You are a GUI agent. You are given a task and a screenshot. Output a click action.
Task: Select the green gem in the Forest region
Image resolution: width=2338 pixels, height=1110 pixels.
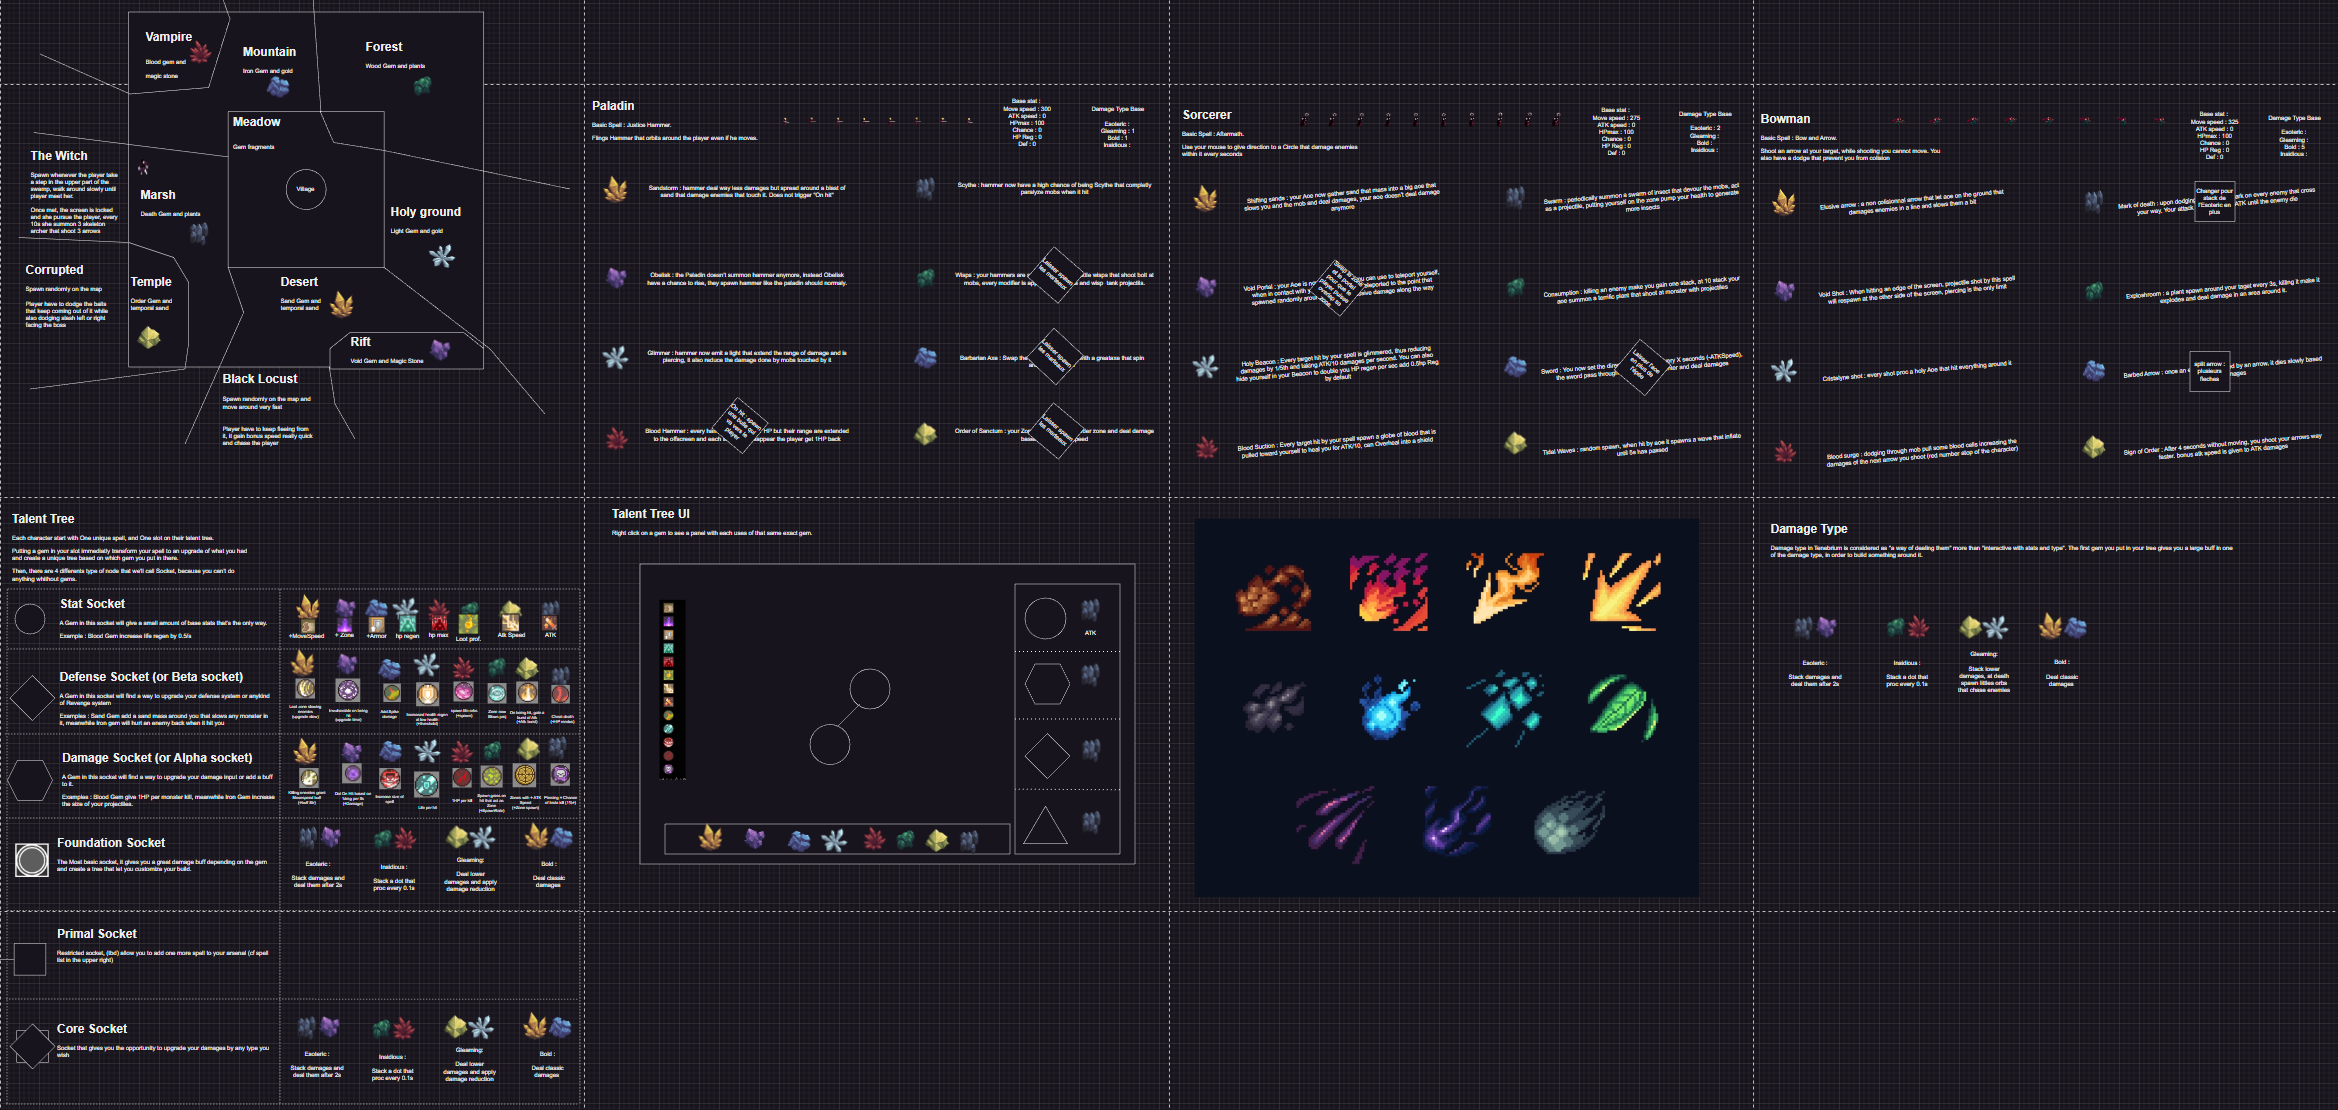click(423, 85)
